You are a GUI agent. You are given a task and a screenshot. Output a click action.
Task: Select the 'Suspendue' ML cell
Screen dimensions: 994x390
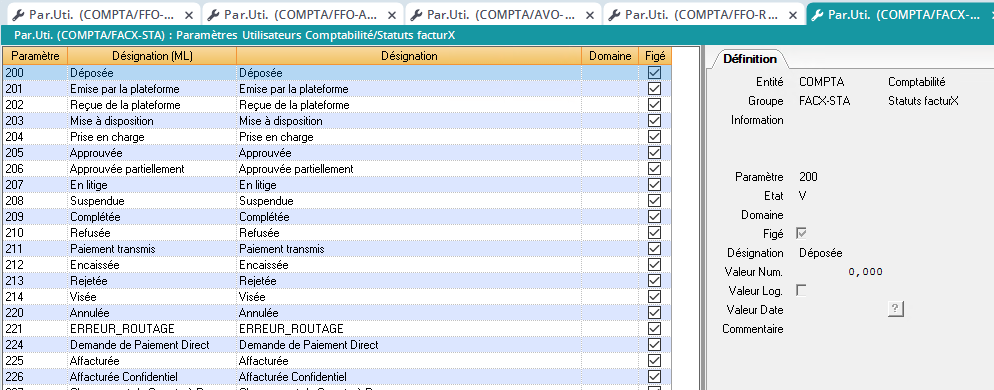point(152,201)
